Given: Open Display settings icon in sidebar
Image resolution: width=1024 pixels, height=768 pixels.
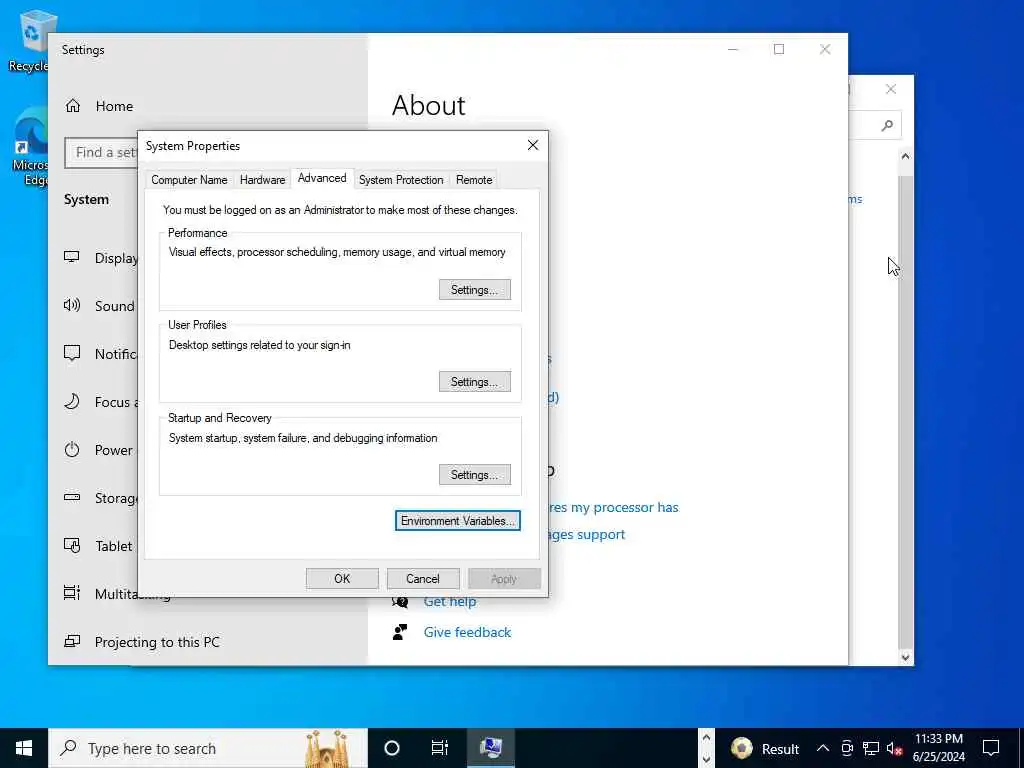Looking at the screenshot, I should [72, 257].
